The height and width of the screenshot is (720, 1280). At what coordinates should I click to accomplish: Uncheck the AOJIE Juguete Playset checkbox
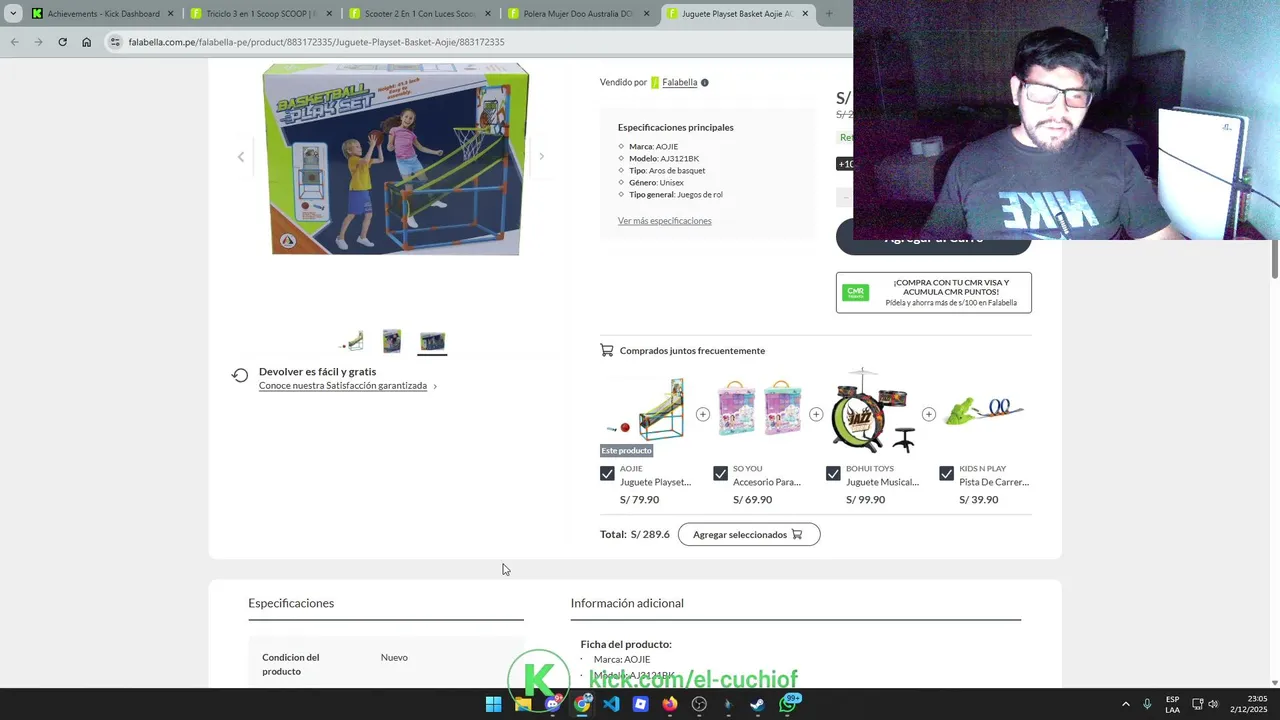(607, 473)
